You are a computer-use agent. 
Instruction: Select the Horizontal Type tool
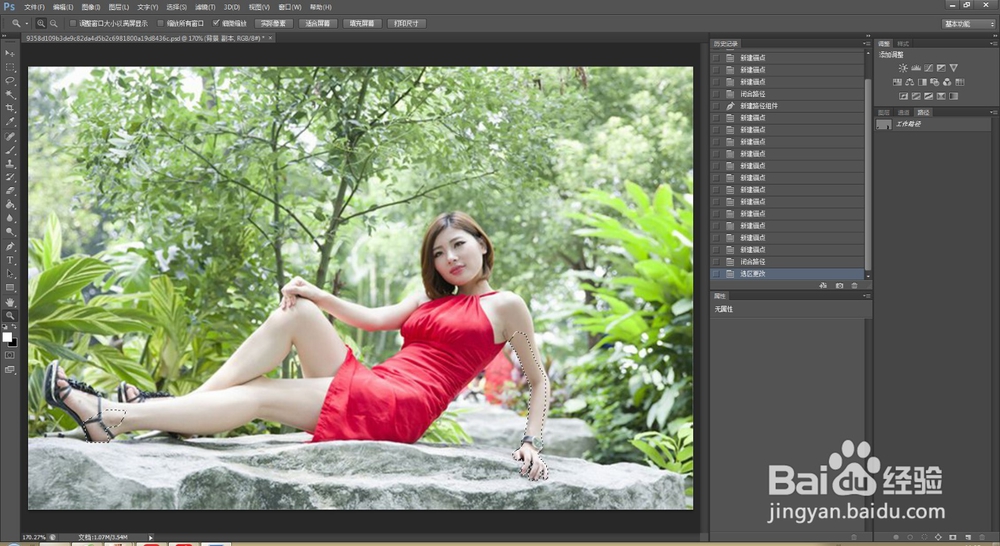click(10, 260)
